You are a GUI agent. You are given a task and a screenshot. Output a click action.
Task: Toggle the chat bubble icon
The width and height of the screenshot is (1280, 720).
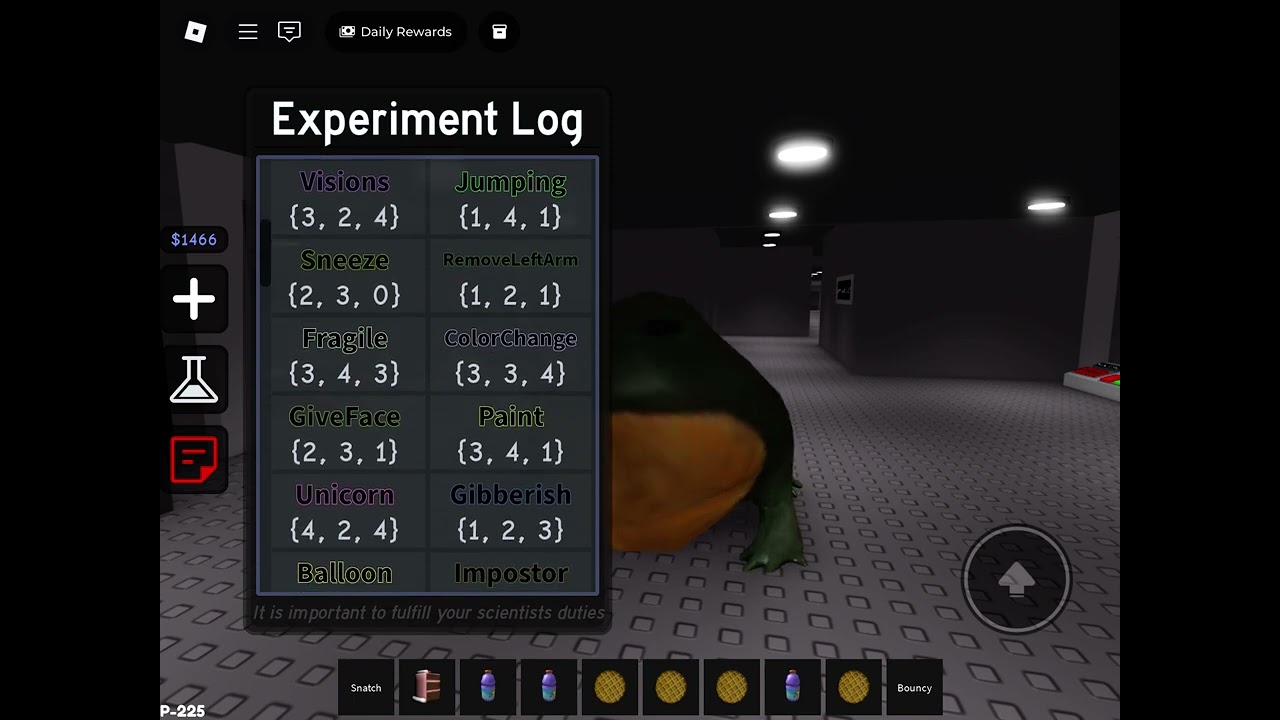289,32
